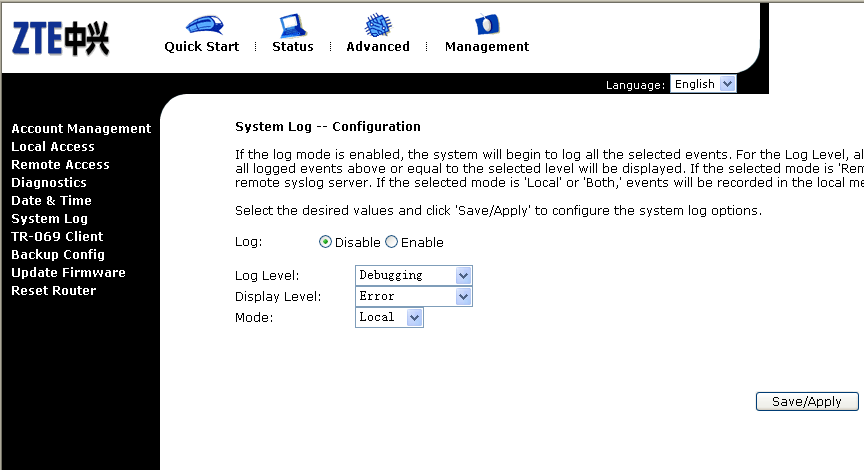Select the Enable log radio button
The height and width of the screenshot is (470, 864).
tap(391, 242)
